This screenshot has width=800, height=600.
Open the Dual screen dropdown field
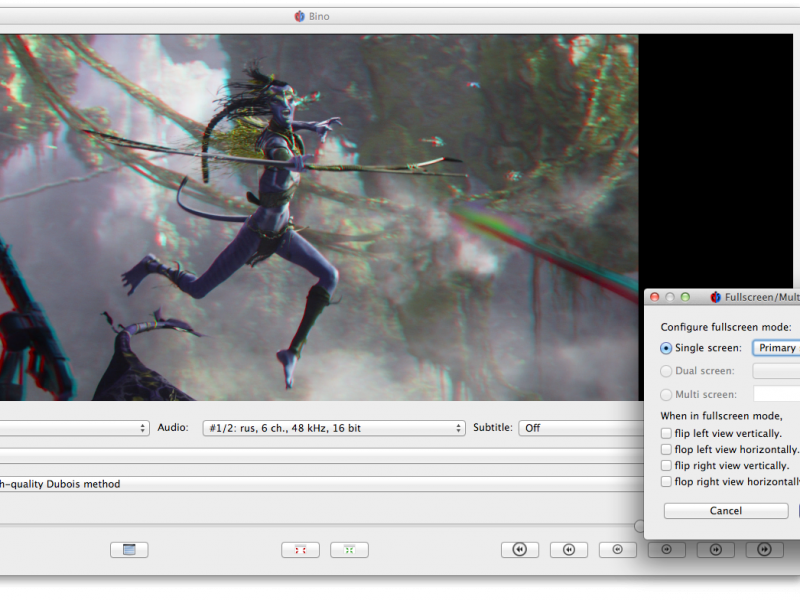pos(776,371)
